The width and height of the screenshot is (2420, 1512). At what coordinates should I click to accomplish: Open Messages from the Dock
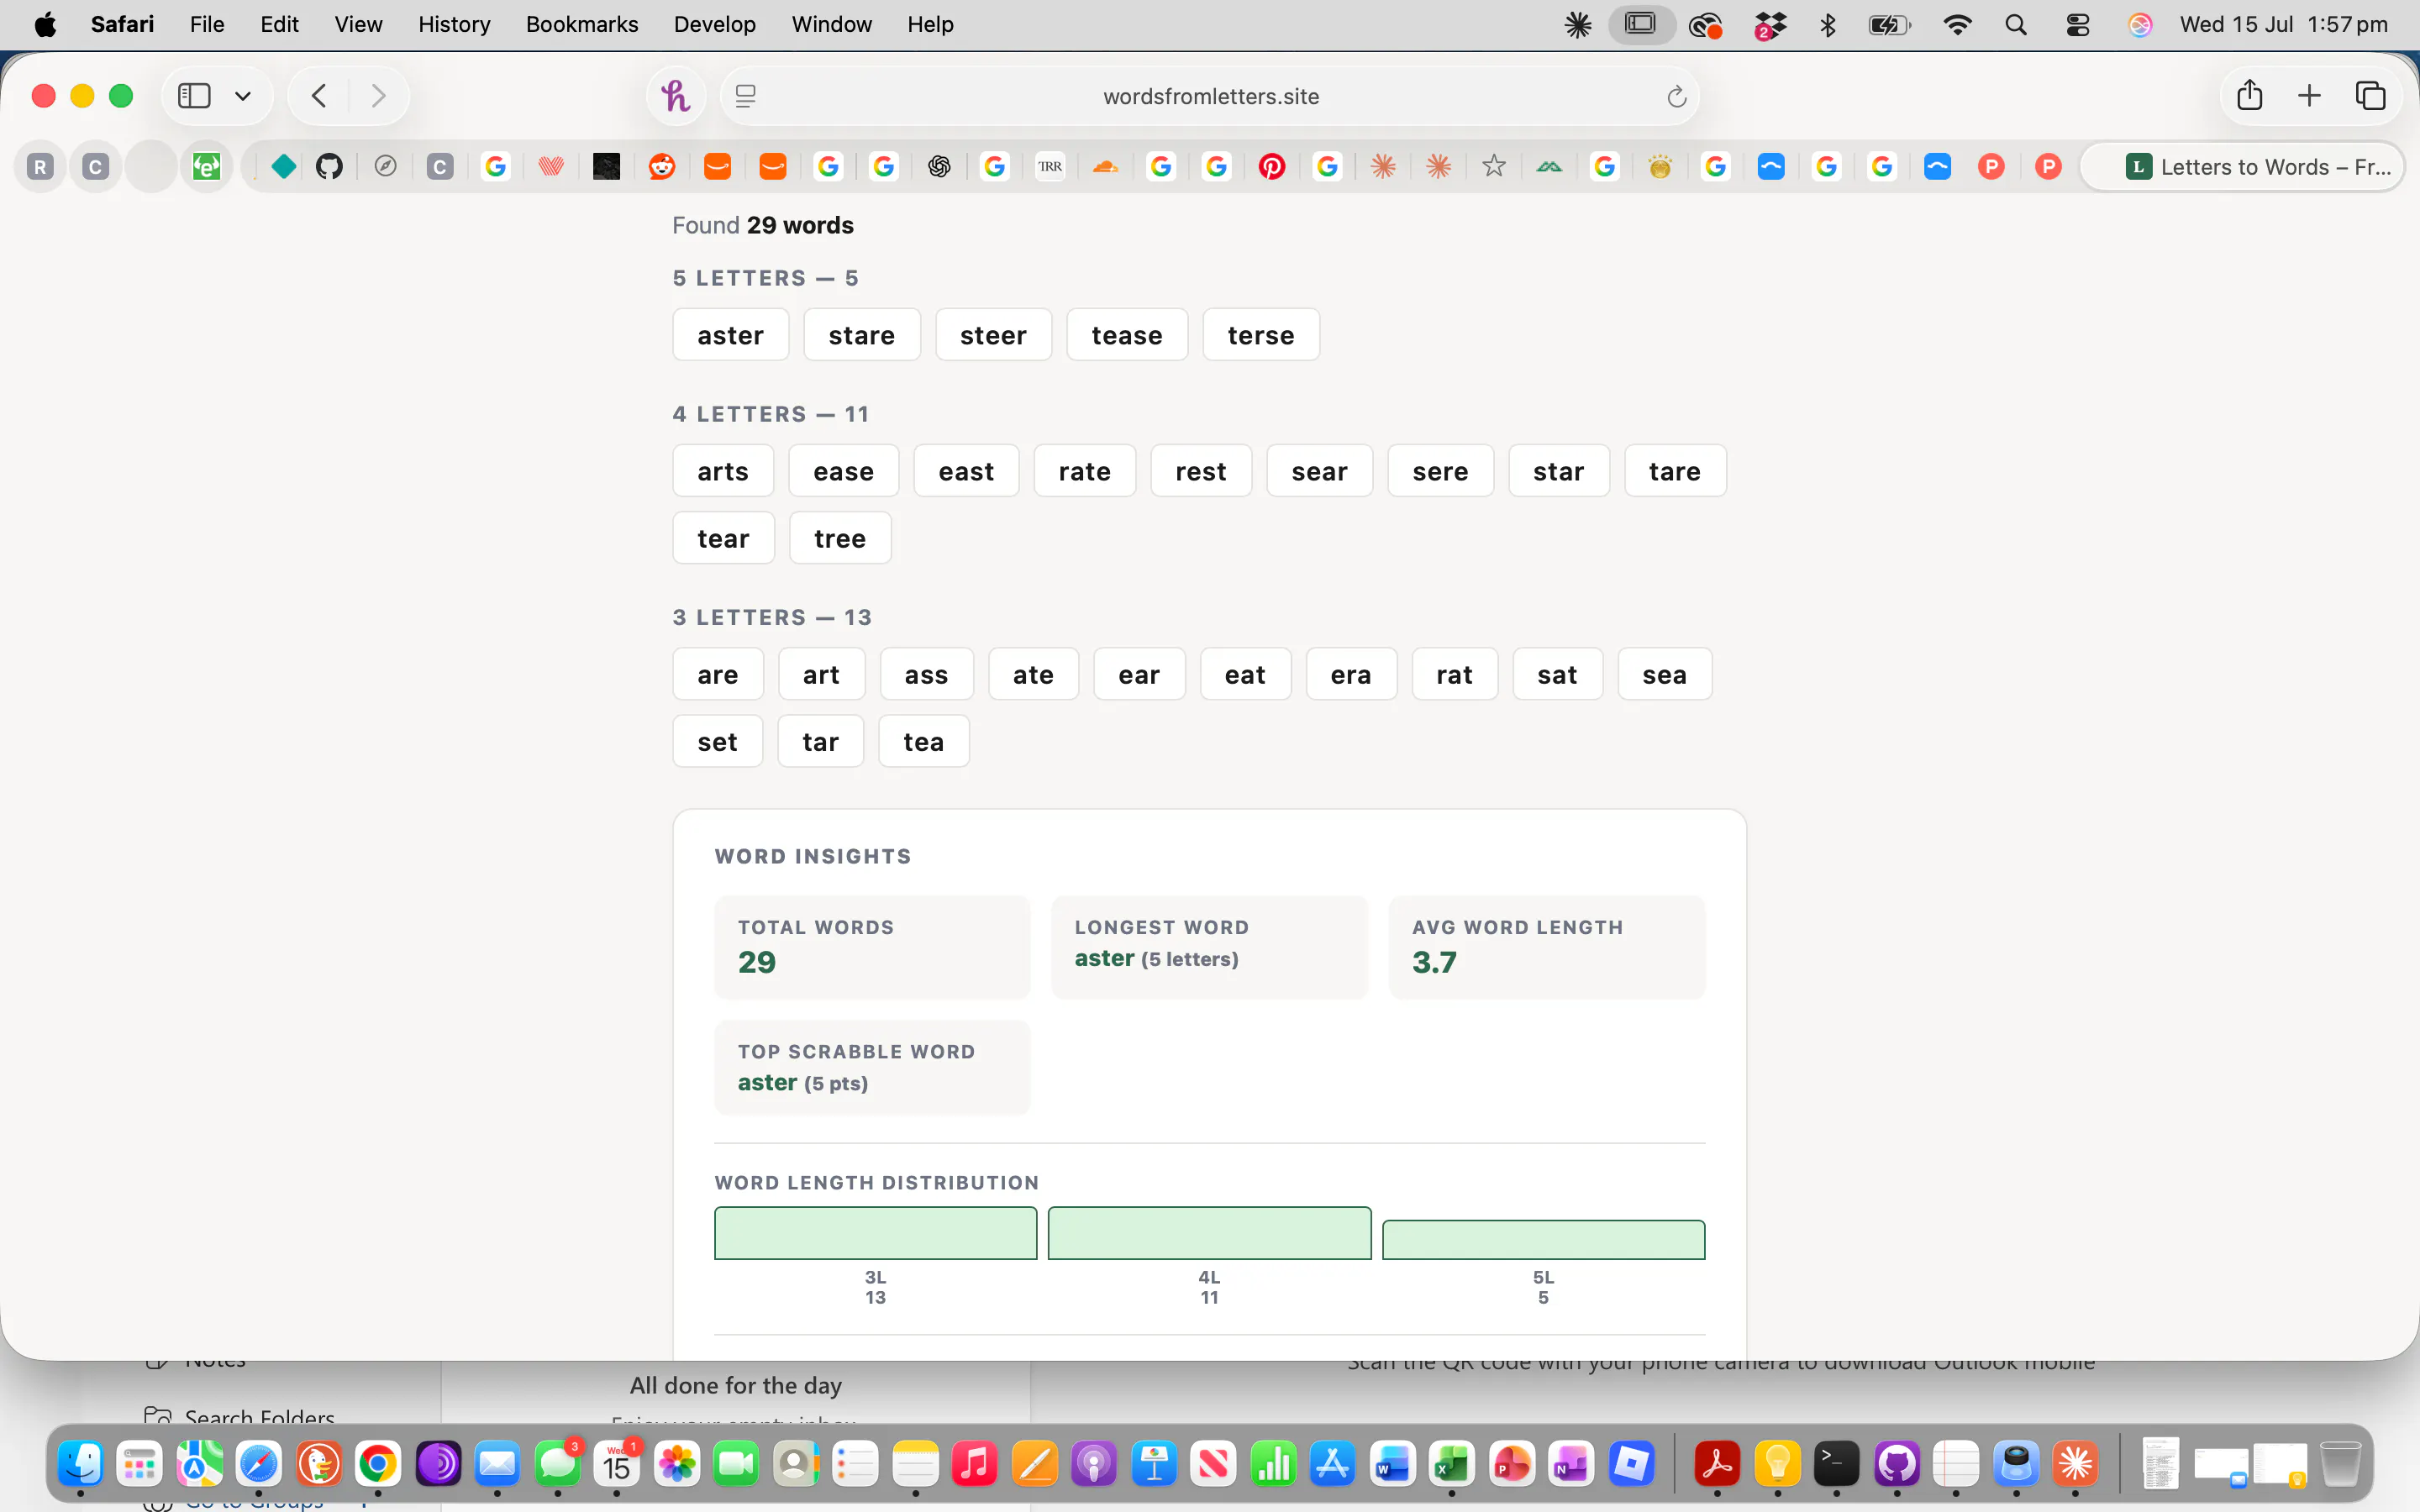tap(557, 1465)
